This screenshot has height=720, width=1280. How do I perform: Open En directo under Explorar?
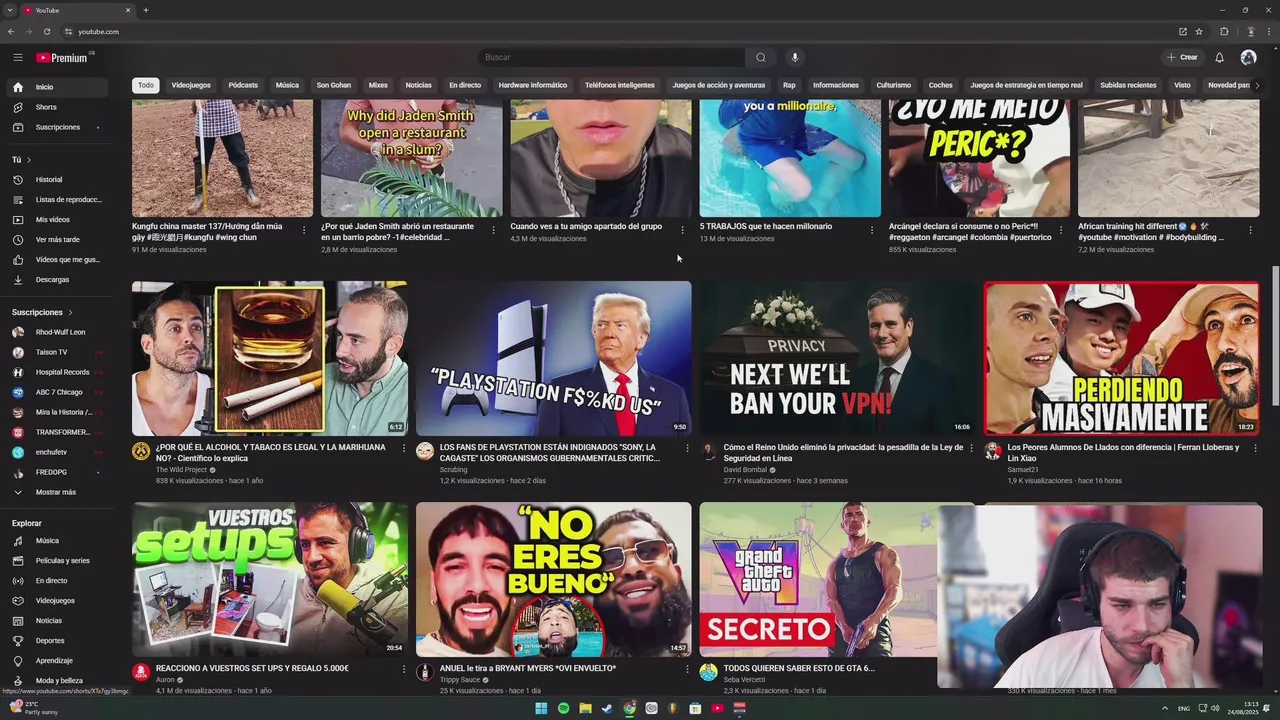[56, 581]
